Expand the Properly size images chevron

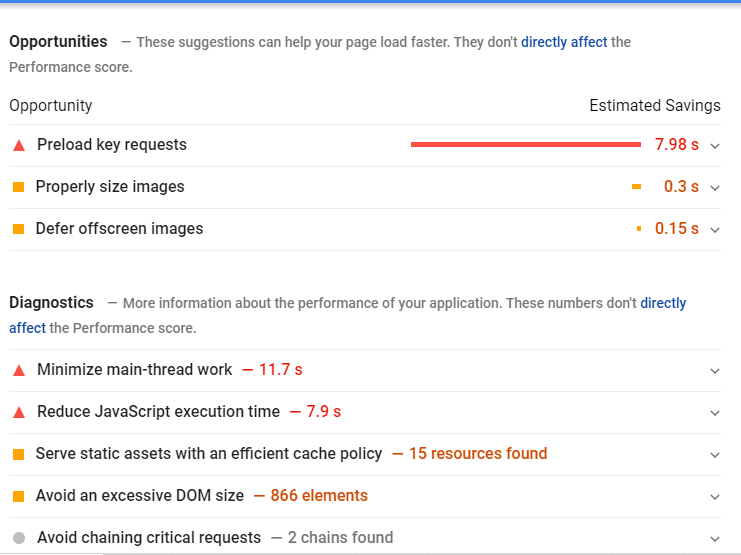pos(715,188)
